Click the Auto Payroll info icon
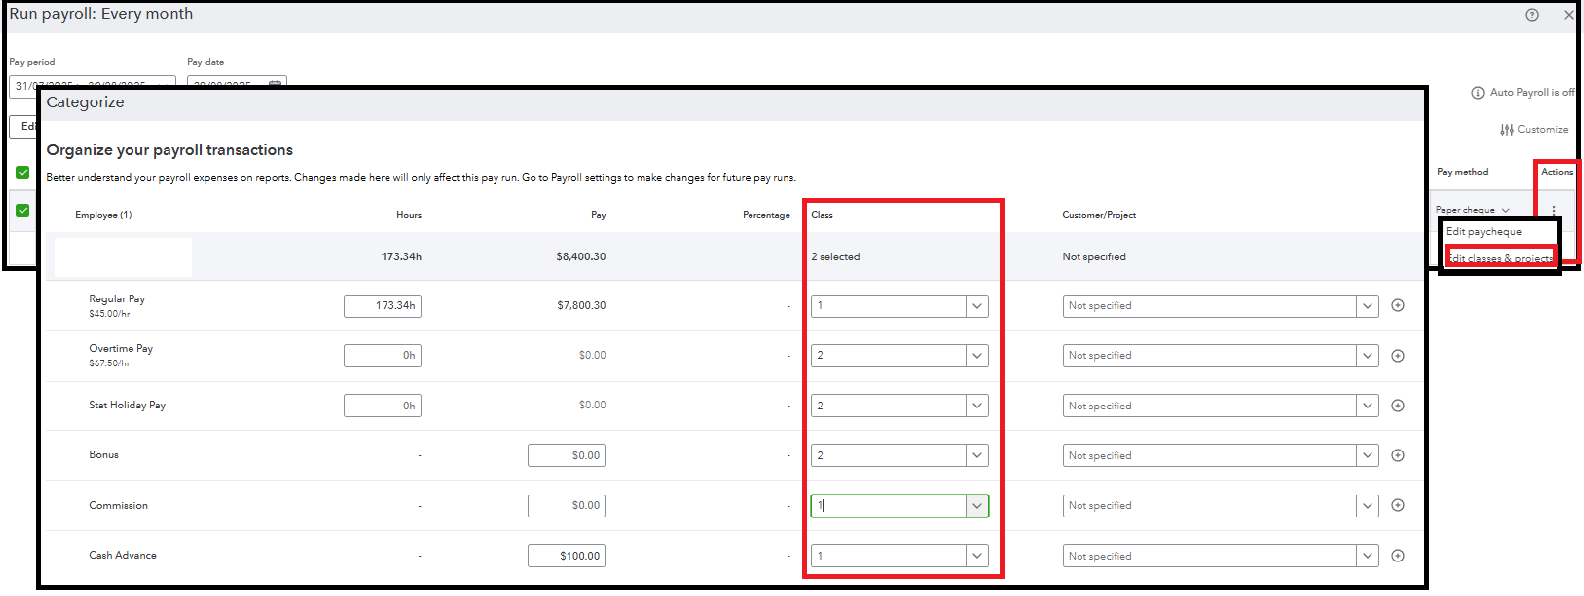The height and width of the screenshot is (596, 1584). tap(1478, 93)
